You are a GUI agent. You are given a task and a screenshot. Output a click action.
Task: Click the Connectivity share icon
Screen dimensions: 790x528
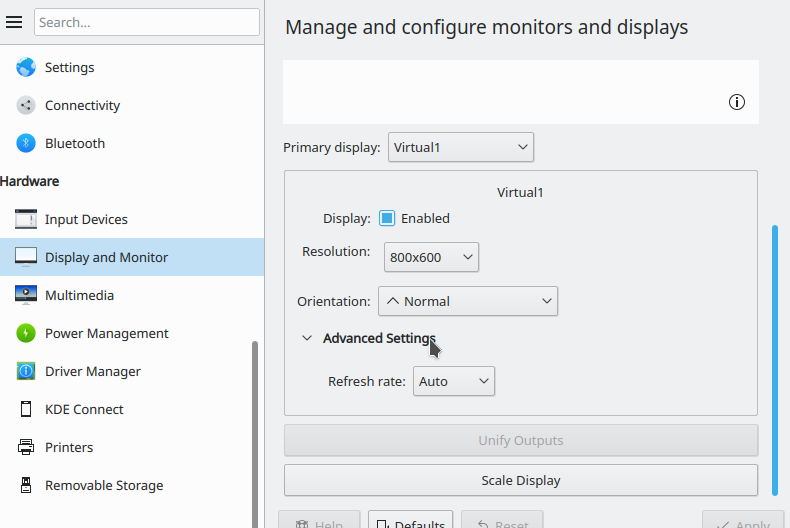pyautogui.click(x=26, y=105)
